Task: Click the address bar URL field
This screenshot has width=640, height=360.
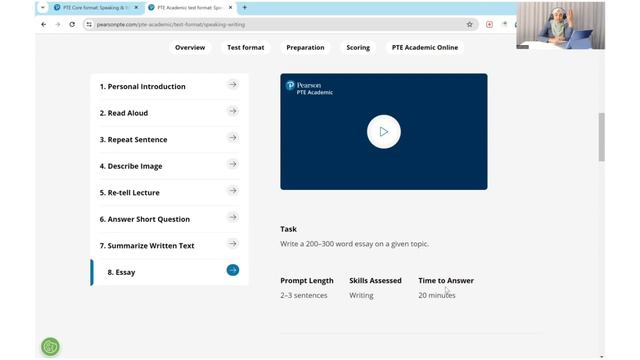Action: (280, 24)
